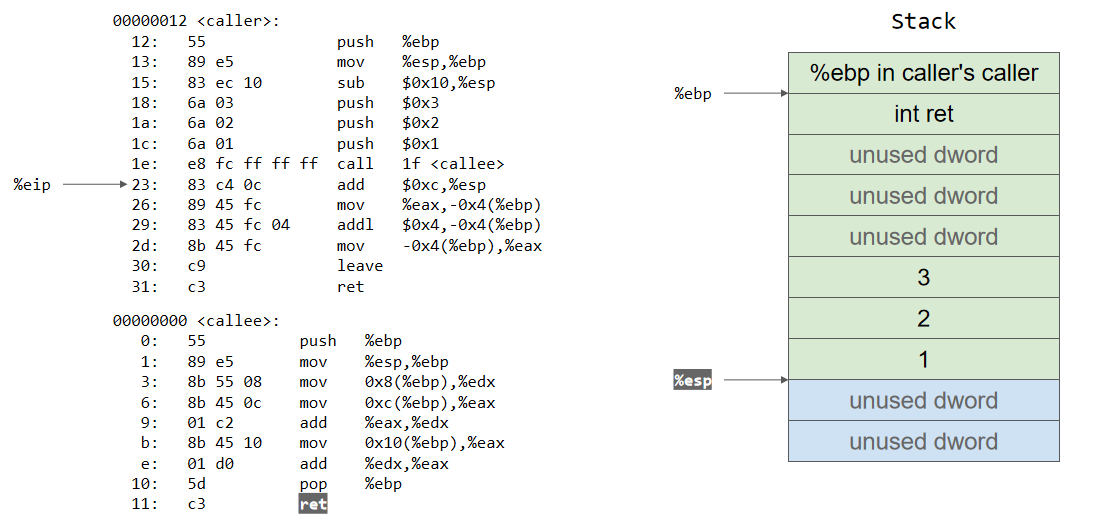The width and height of the screenshot is (1106, 518).
Task: Click the stack cell containing 1
Action: point(923,359)
